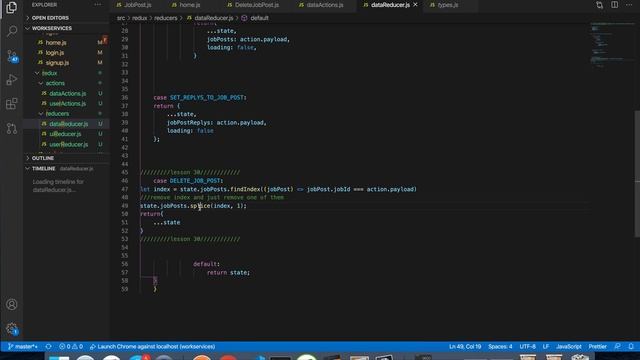Screen dimensions: 640x360
Task: Open dataActions.js in the file tree
Action: coord(67,93)
